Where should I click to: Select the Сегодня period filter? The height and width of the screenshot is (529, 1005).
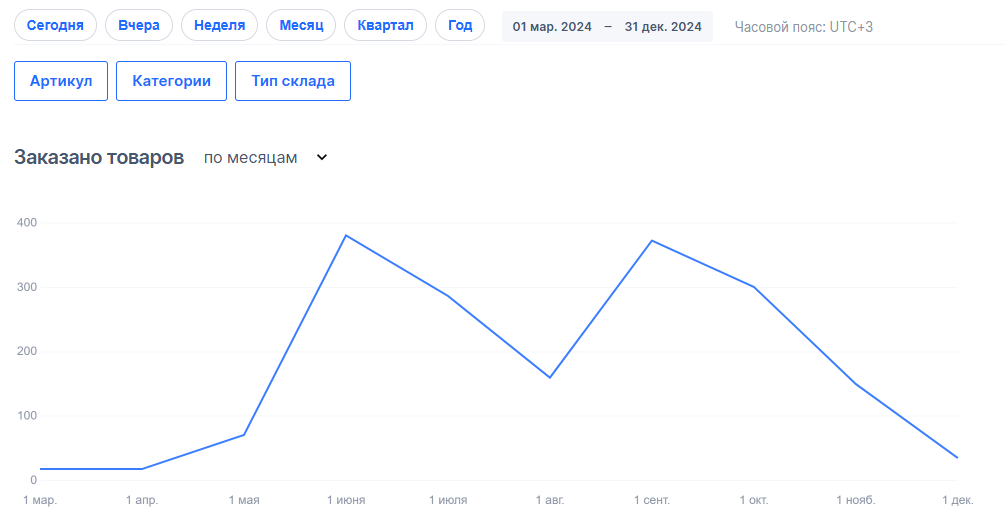pyautogui.click(x=55, y=25)
